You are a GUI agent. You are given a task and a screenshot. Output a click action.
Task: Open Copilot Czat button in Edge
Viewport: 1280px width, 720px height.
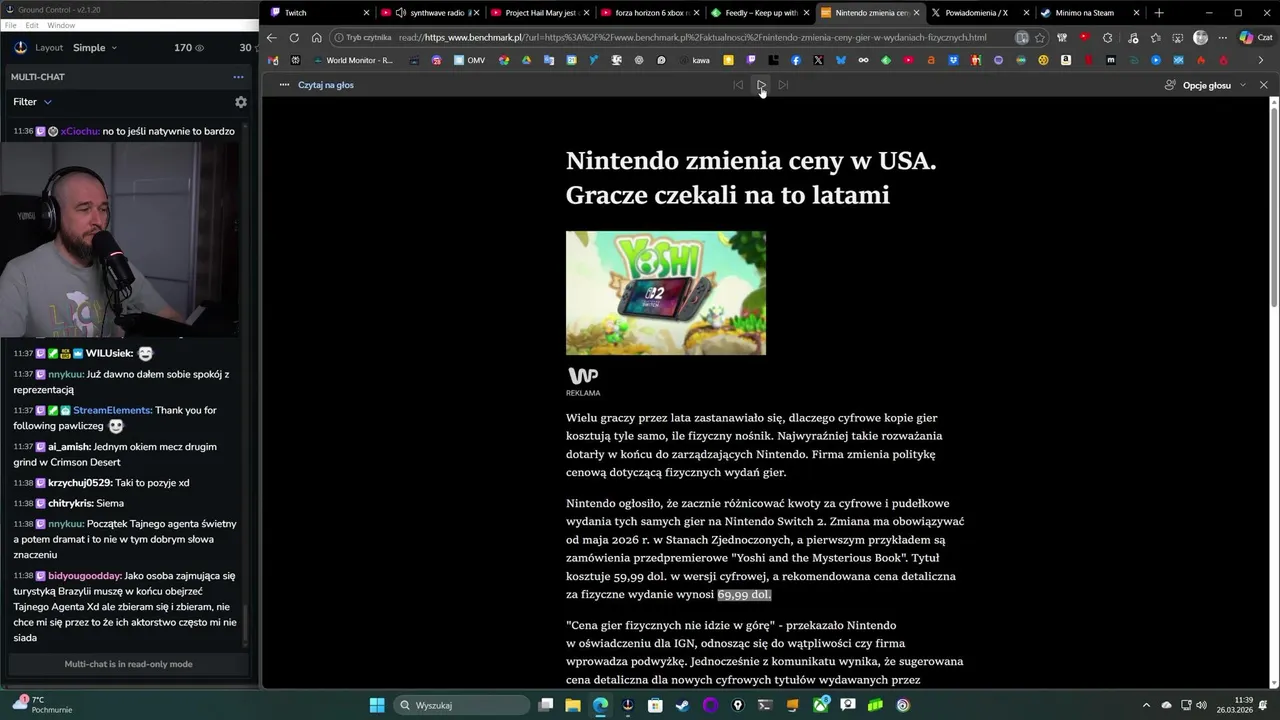coord(1255,38)
